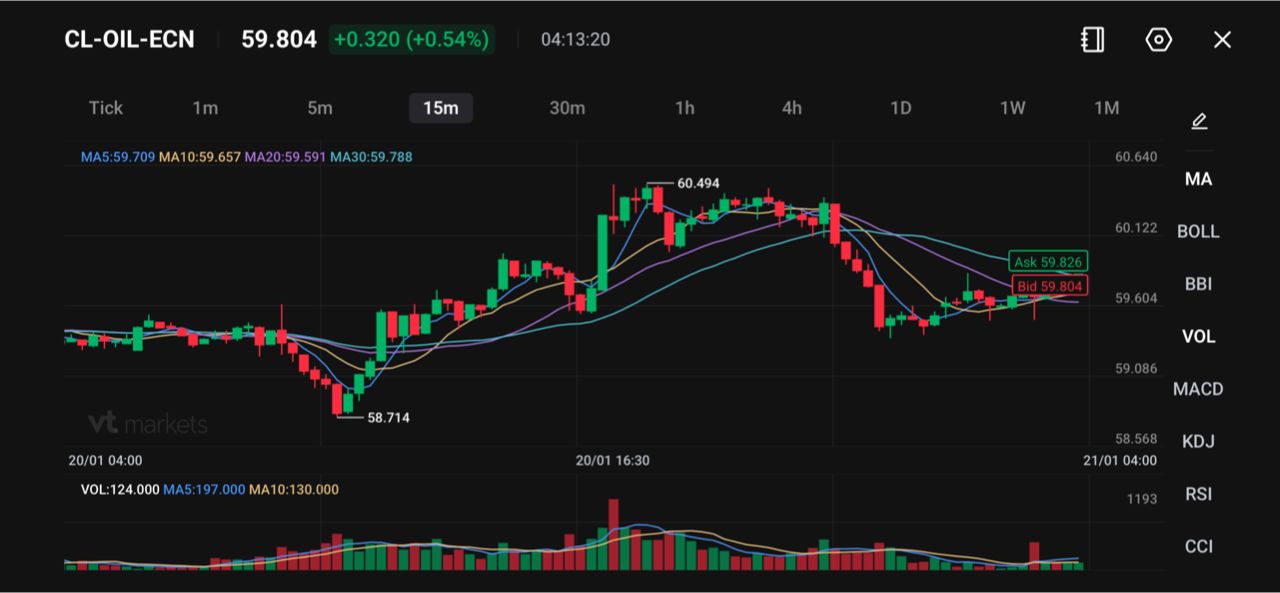Click the Ask 59.826 price label

point(1047,262)
